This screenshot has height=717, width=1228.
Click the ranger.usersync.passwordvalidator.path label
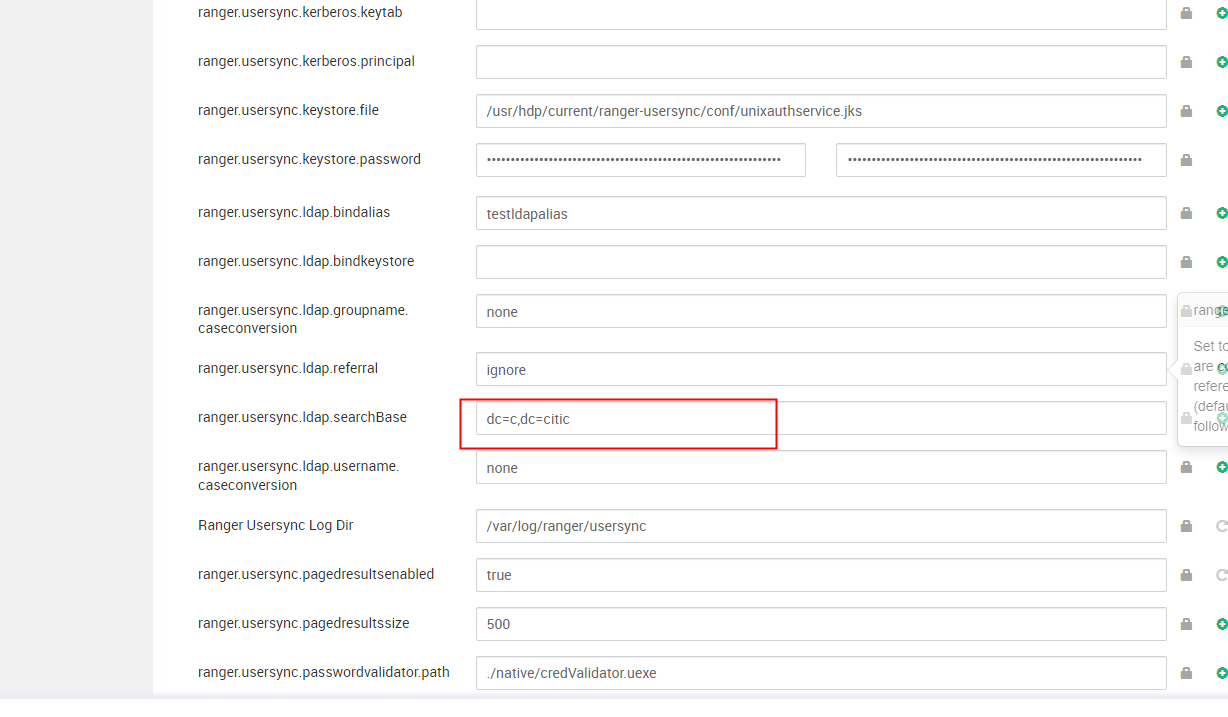(324, 672)
